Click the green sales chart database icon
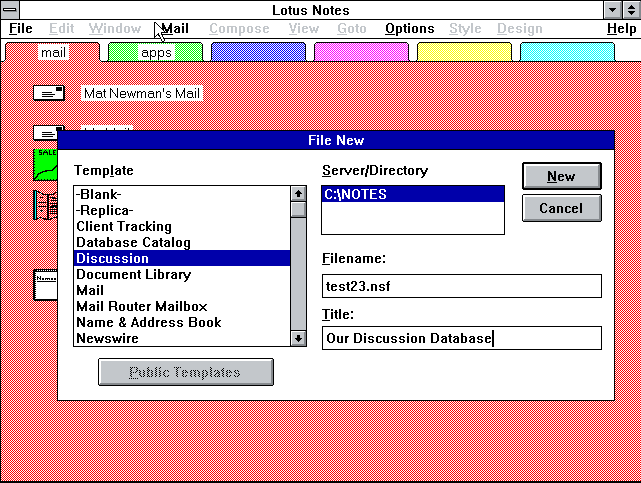Viewport: 641px width, 483px height. [45, 164]
